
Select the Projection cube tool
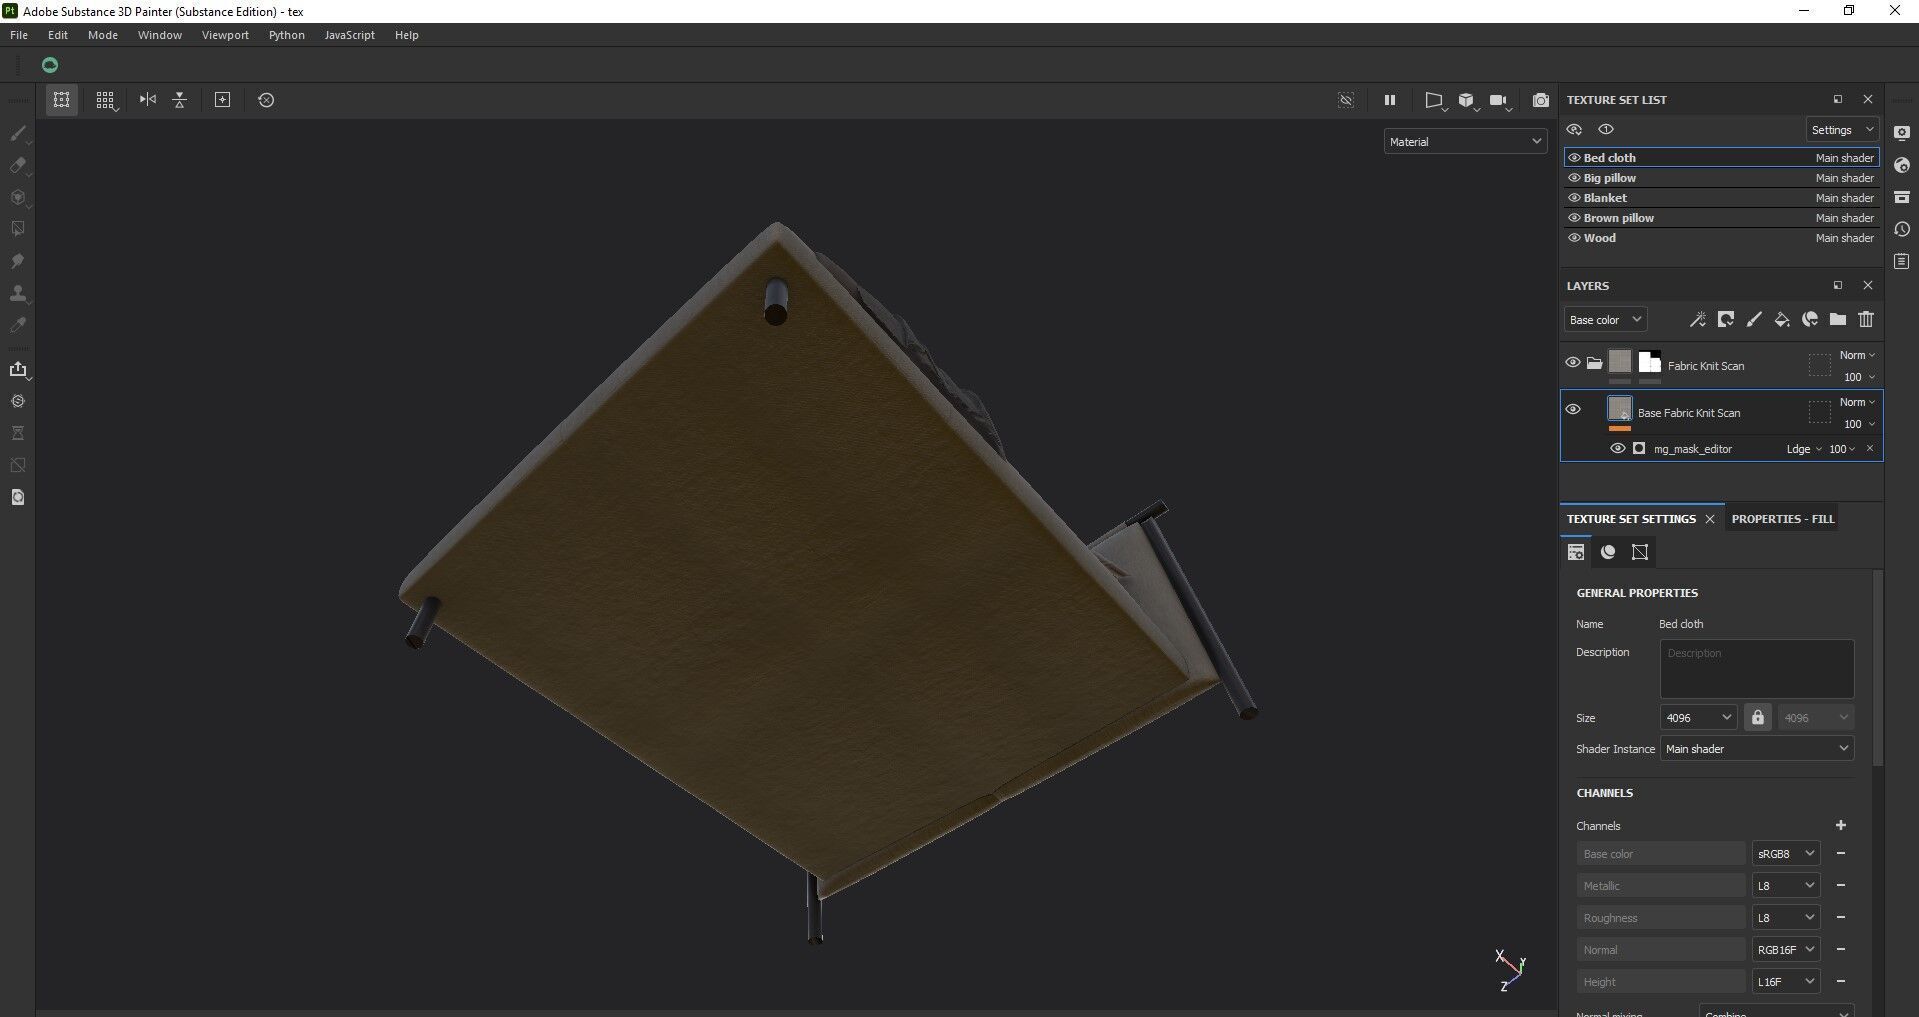(x=17, y=197)
